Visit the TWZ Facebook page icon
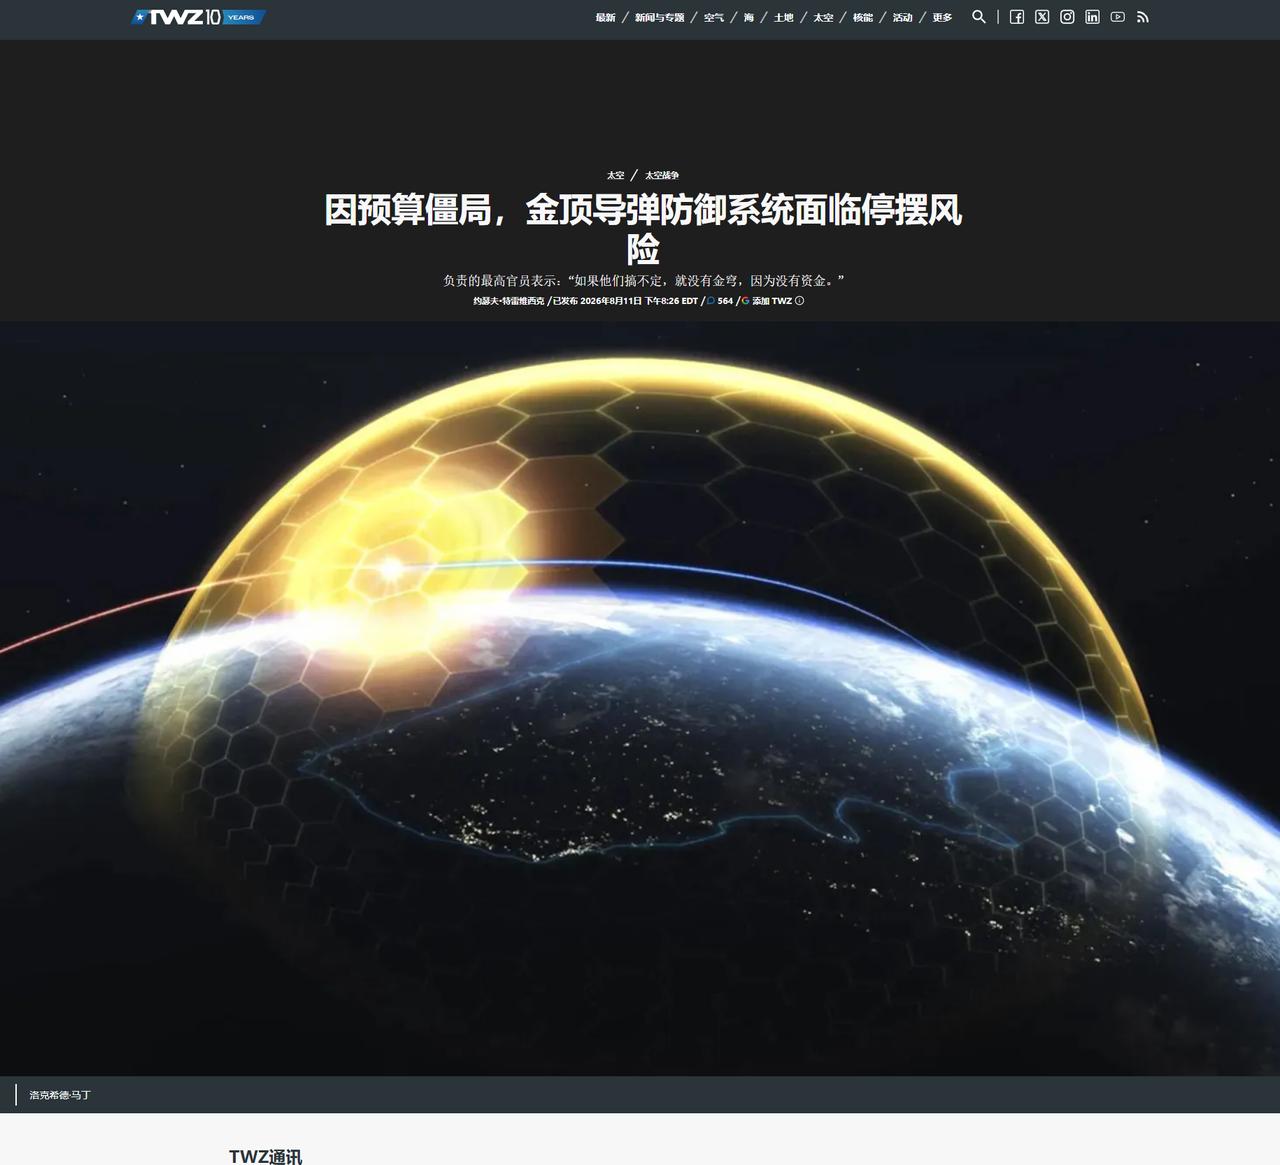 [1017, 17]
